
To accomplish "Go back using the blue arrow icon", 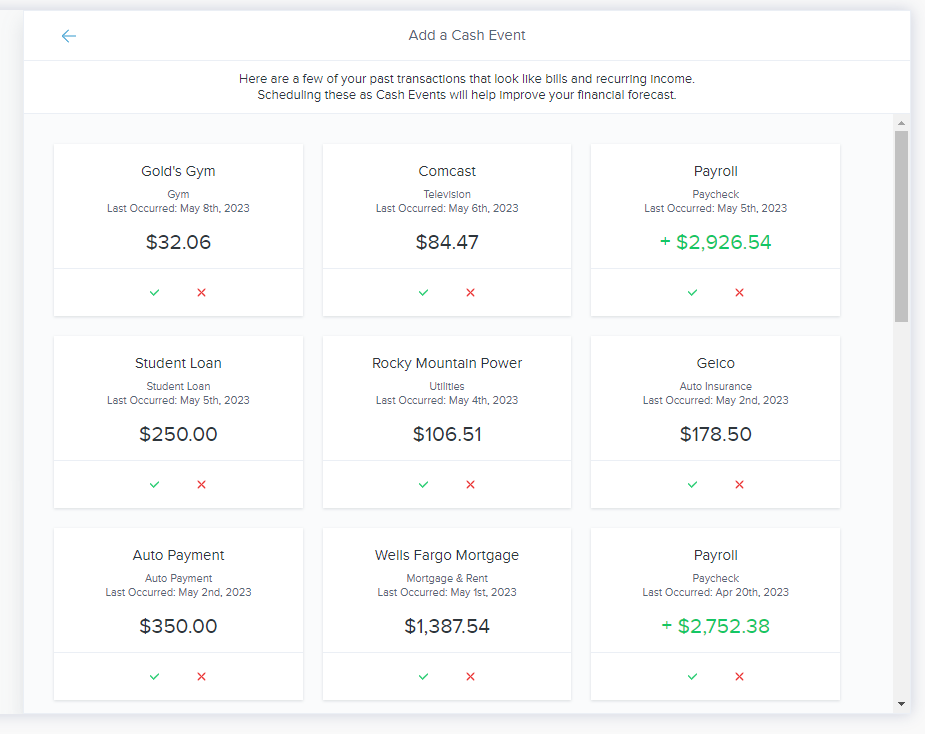I will click(x=68, y=36).
